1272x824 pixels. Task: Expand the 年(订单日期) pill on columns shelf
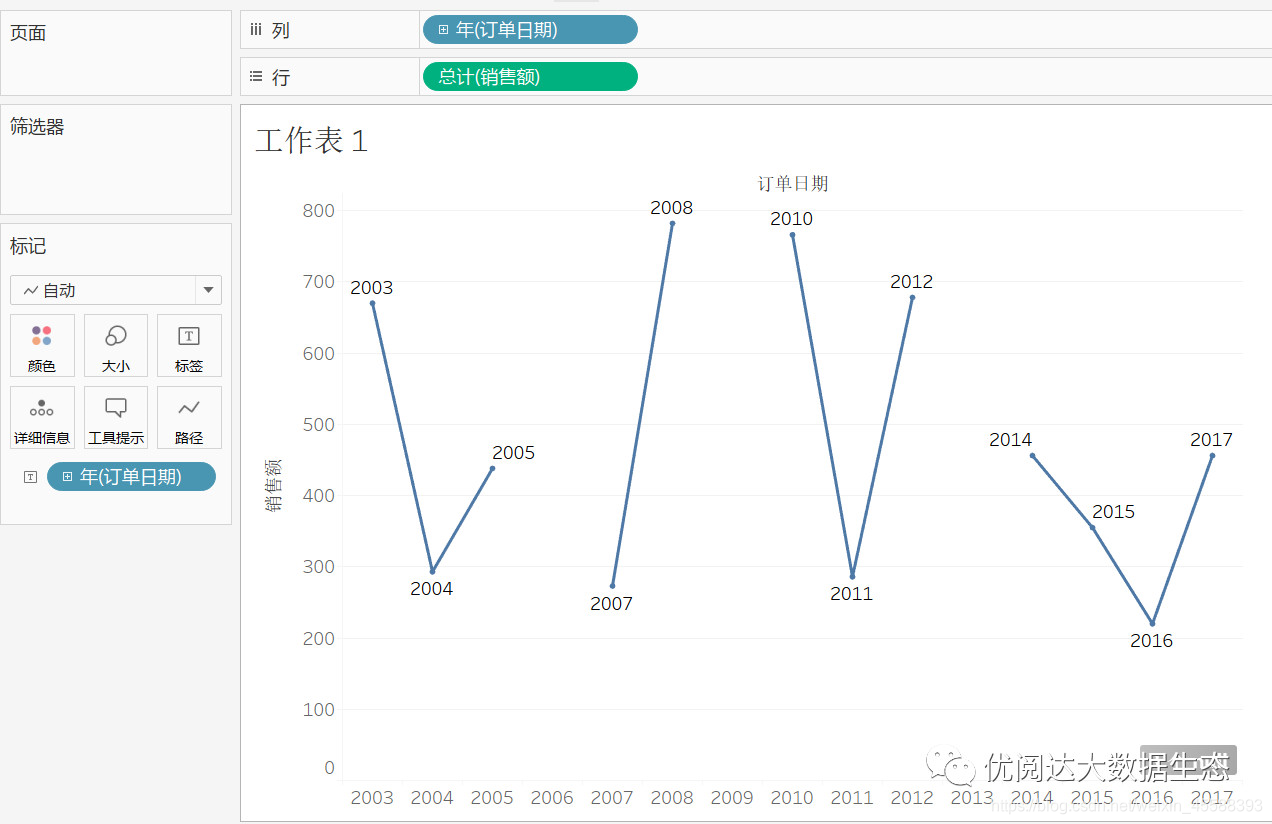[443, 30]
